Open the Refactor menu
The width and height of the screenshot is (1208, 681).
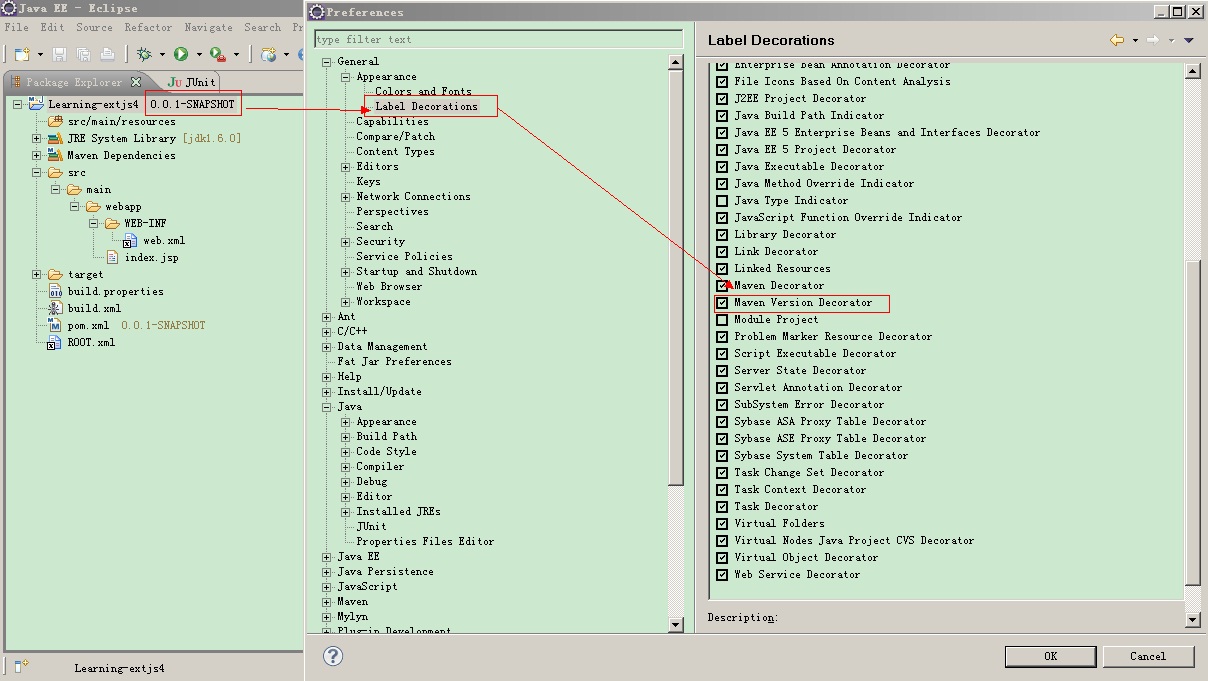tap(148, 27)
